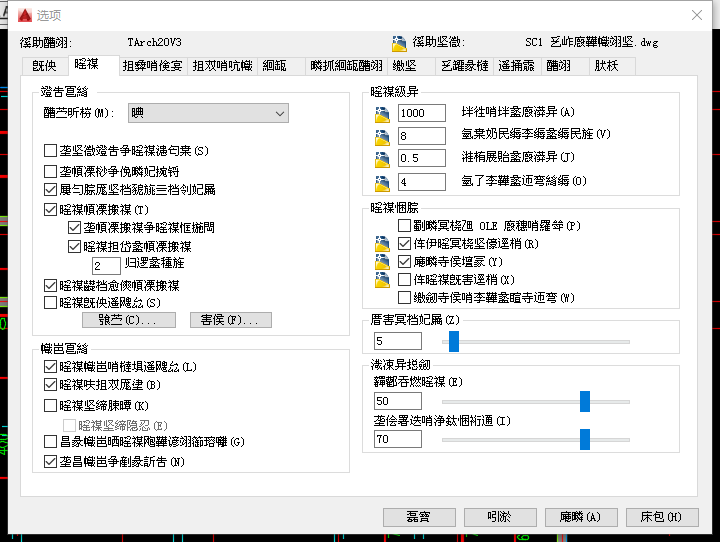
Task: Open the first tab, Files, left of the selected tab
Action: pos(45,66)
